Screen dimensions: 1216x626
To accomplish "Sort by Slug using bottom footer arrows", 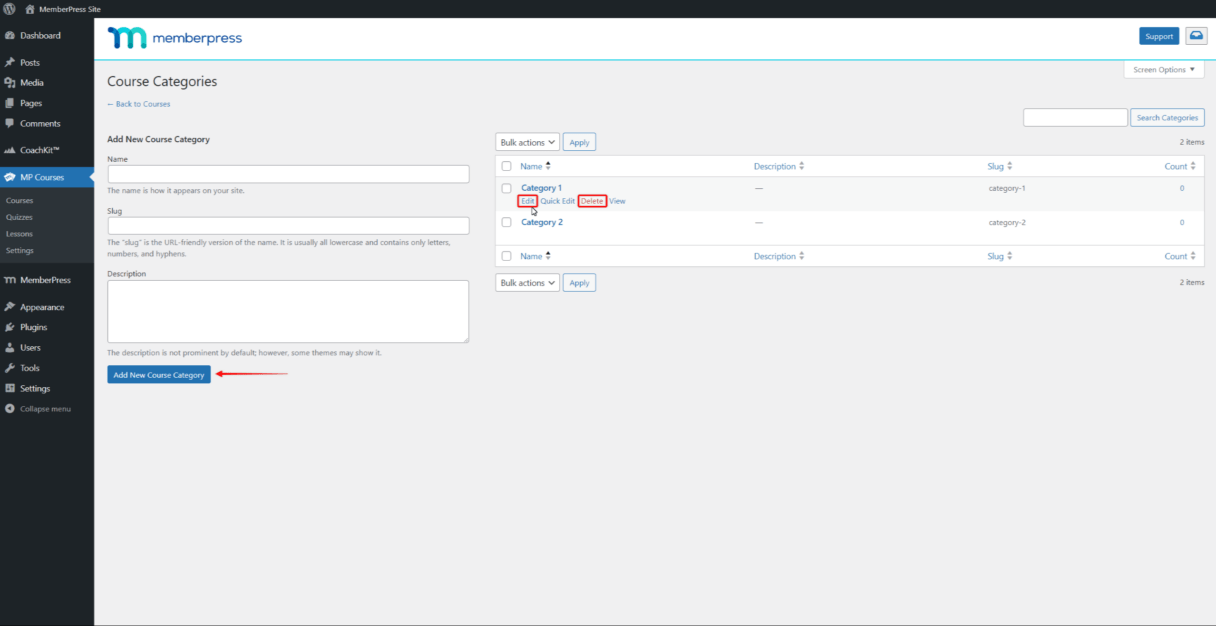I will coord(1009,256).
